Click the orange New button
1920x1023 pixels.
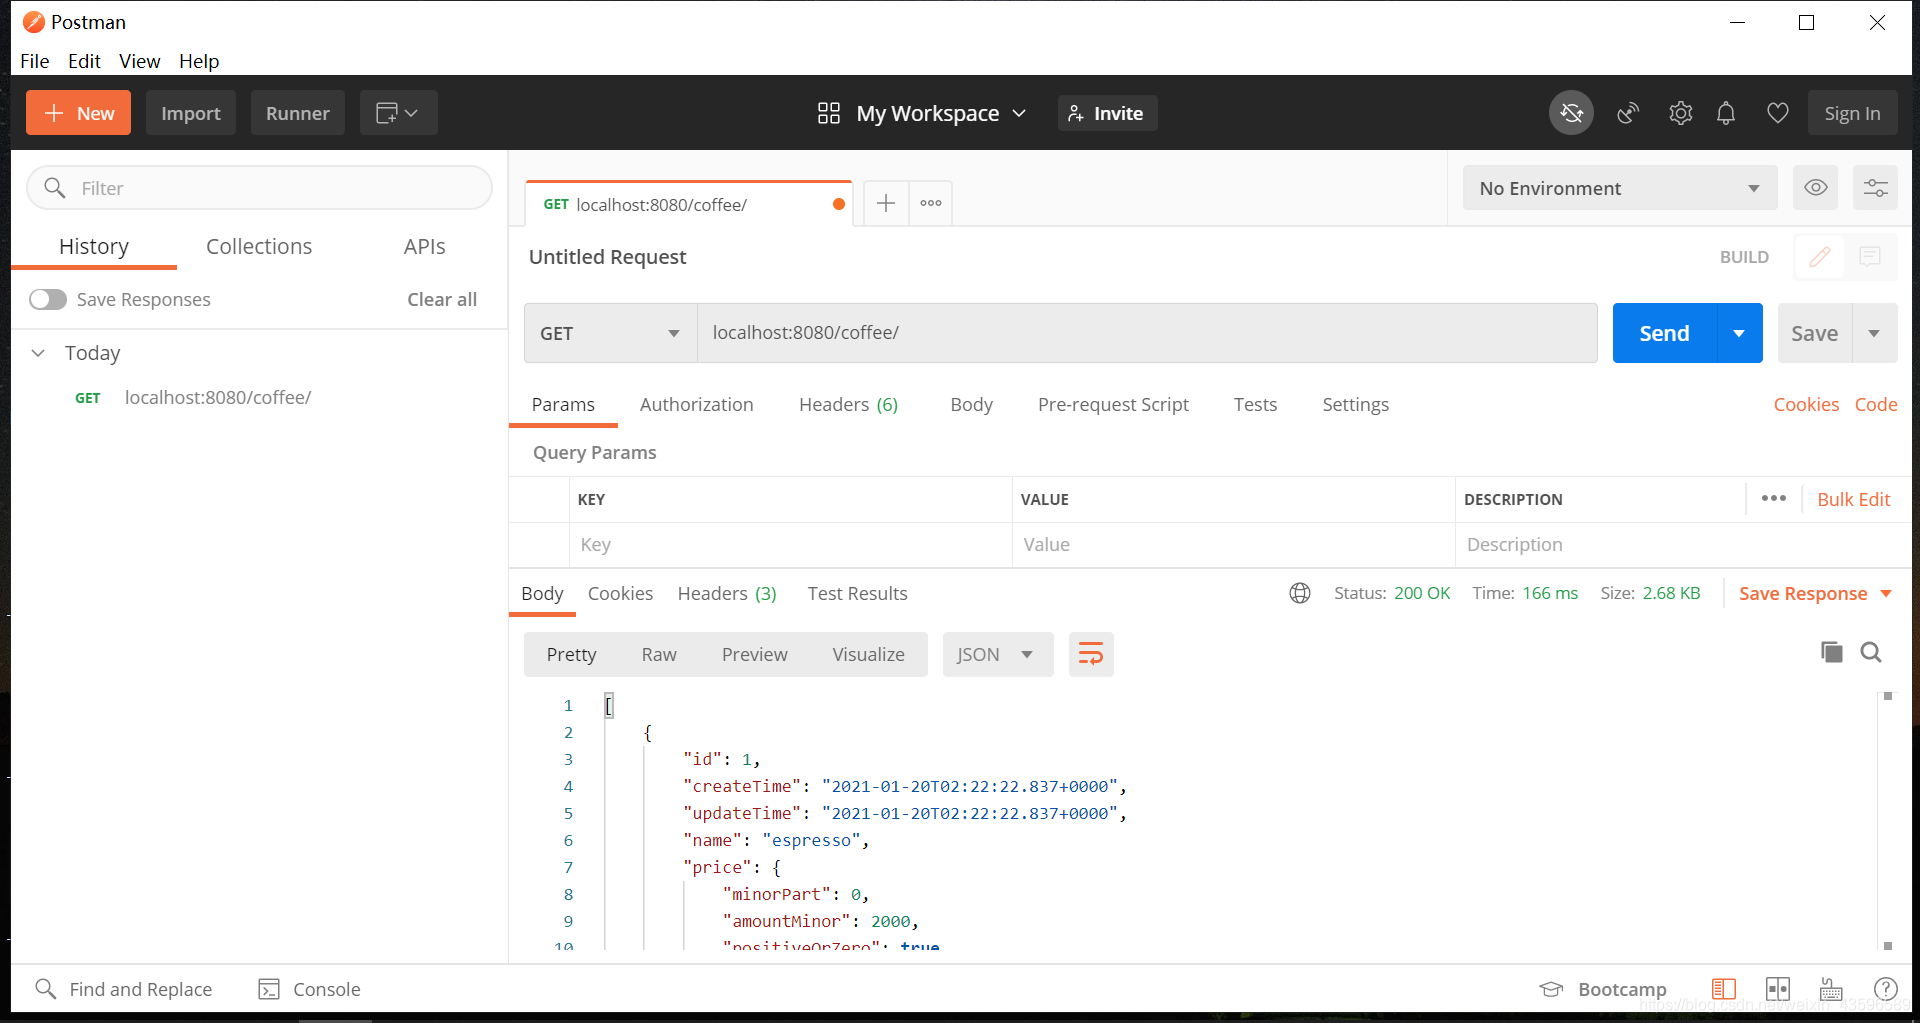click(78, 113)
